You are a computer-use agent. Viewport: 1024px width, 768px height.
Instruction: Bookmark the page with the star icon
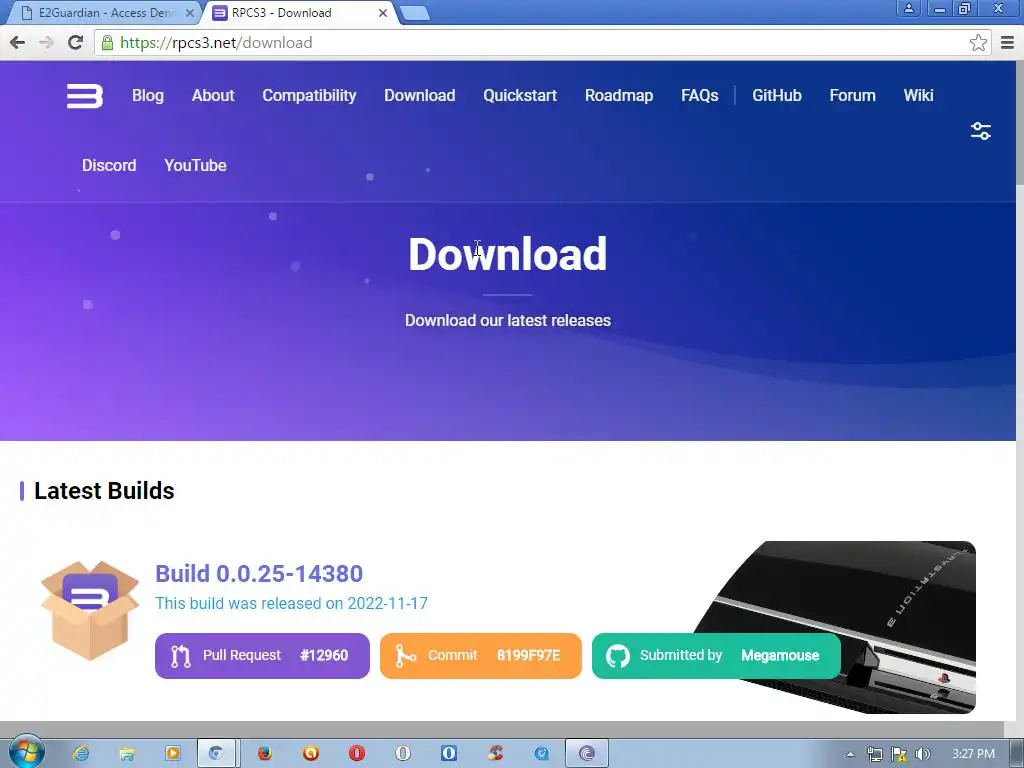(x=978, y=43)
